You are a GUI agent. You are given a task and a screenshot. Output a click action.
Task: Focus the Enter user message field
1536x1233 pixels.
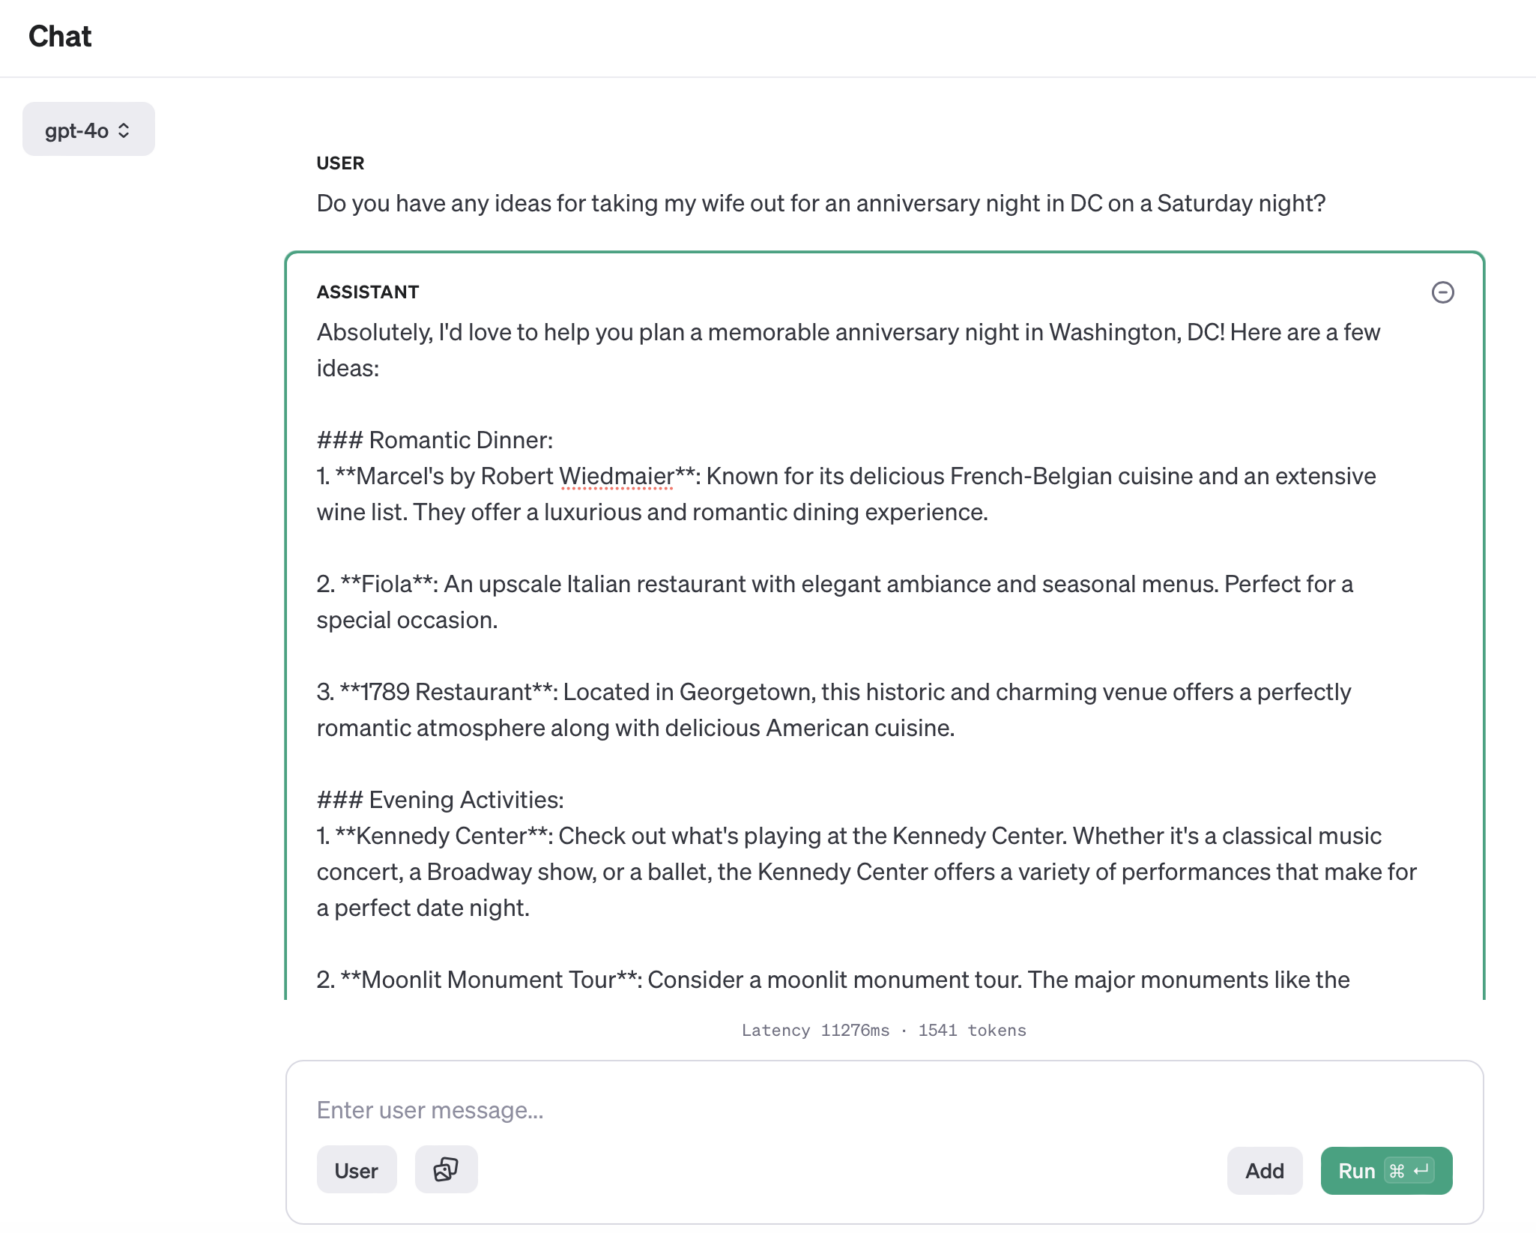[x=880, y=1110]
